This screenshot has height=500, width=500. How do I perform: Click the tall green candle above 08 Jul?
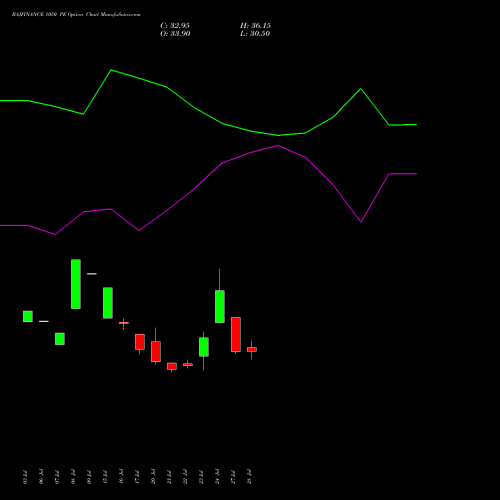pos(76,284)
